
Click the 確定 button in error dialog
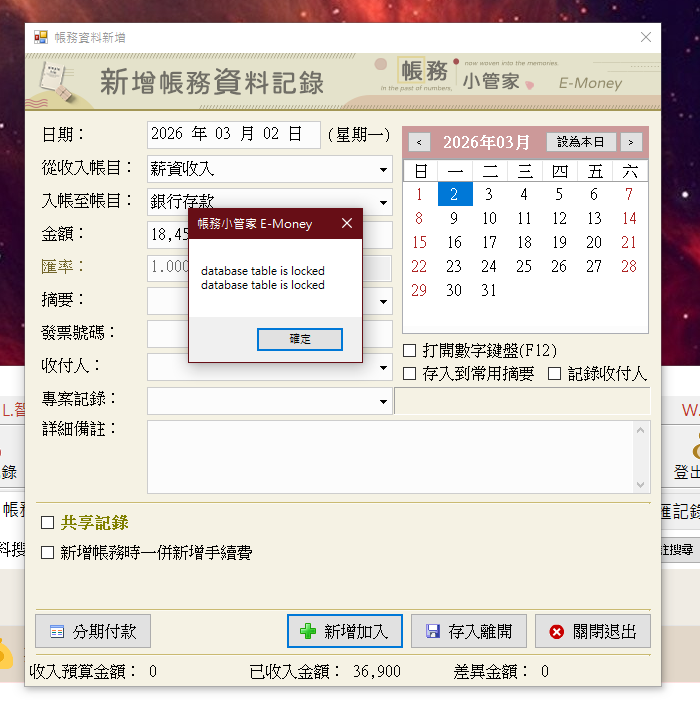click(x=300, y=339)
